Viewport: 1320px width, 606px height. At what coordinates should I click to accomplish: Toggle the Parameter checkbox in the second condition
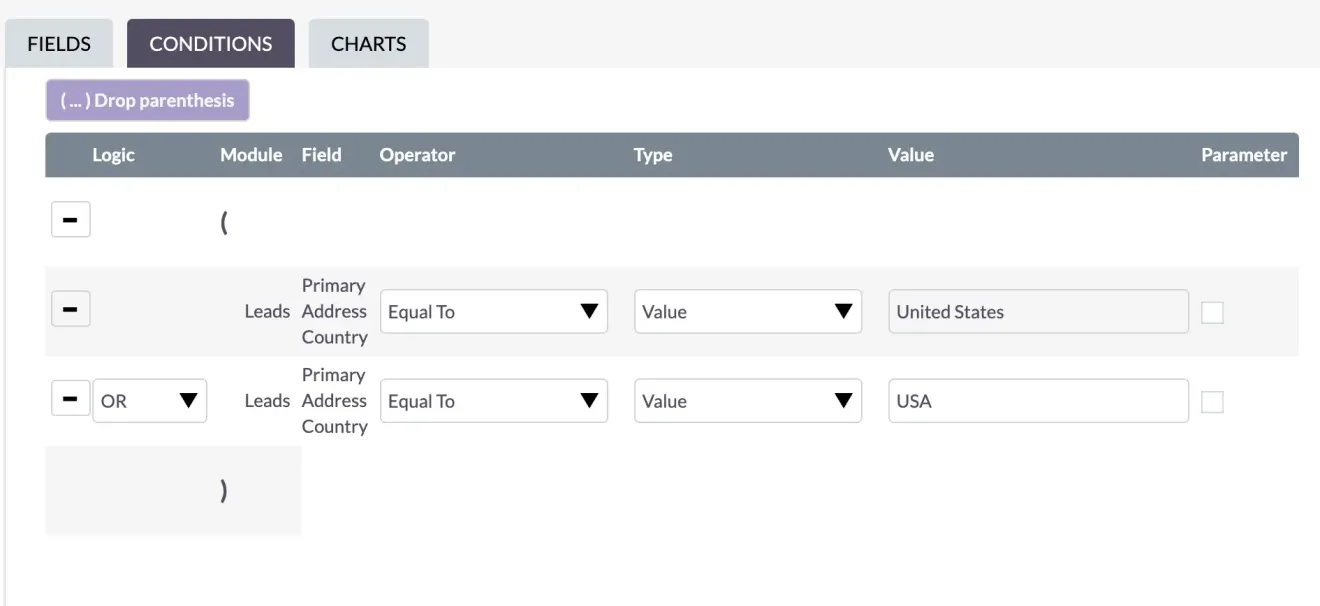coord(1212,401)
